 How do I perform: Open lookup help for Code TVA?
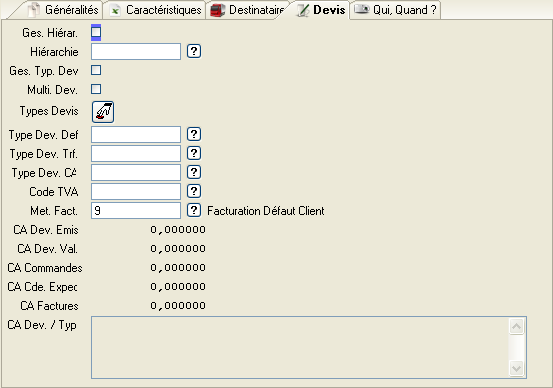tap(194, 191)
